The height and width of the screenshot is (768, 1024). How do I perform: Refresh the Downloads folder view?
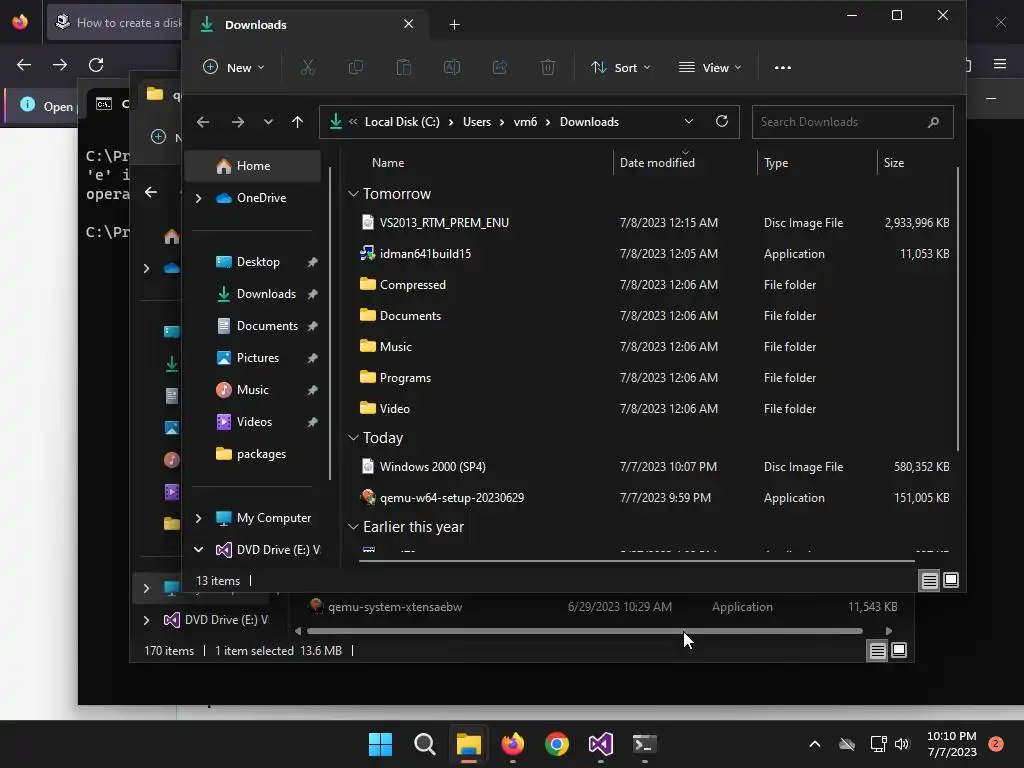[x=722, y=121]
